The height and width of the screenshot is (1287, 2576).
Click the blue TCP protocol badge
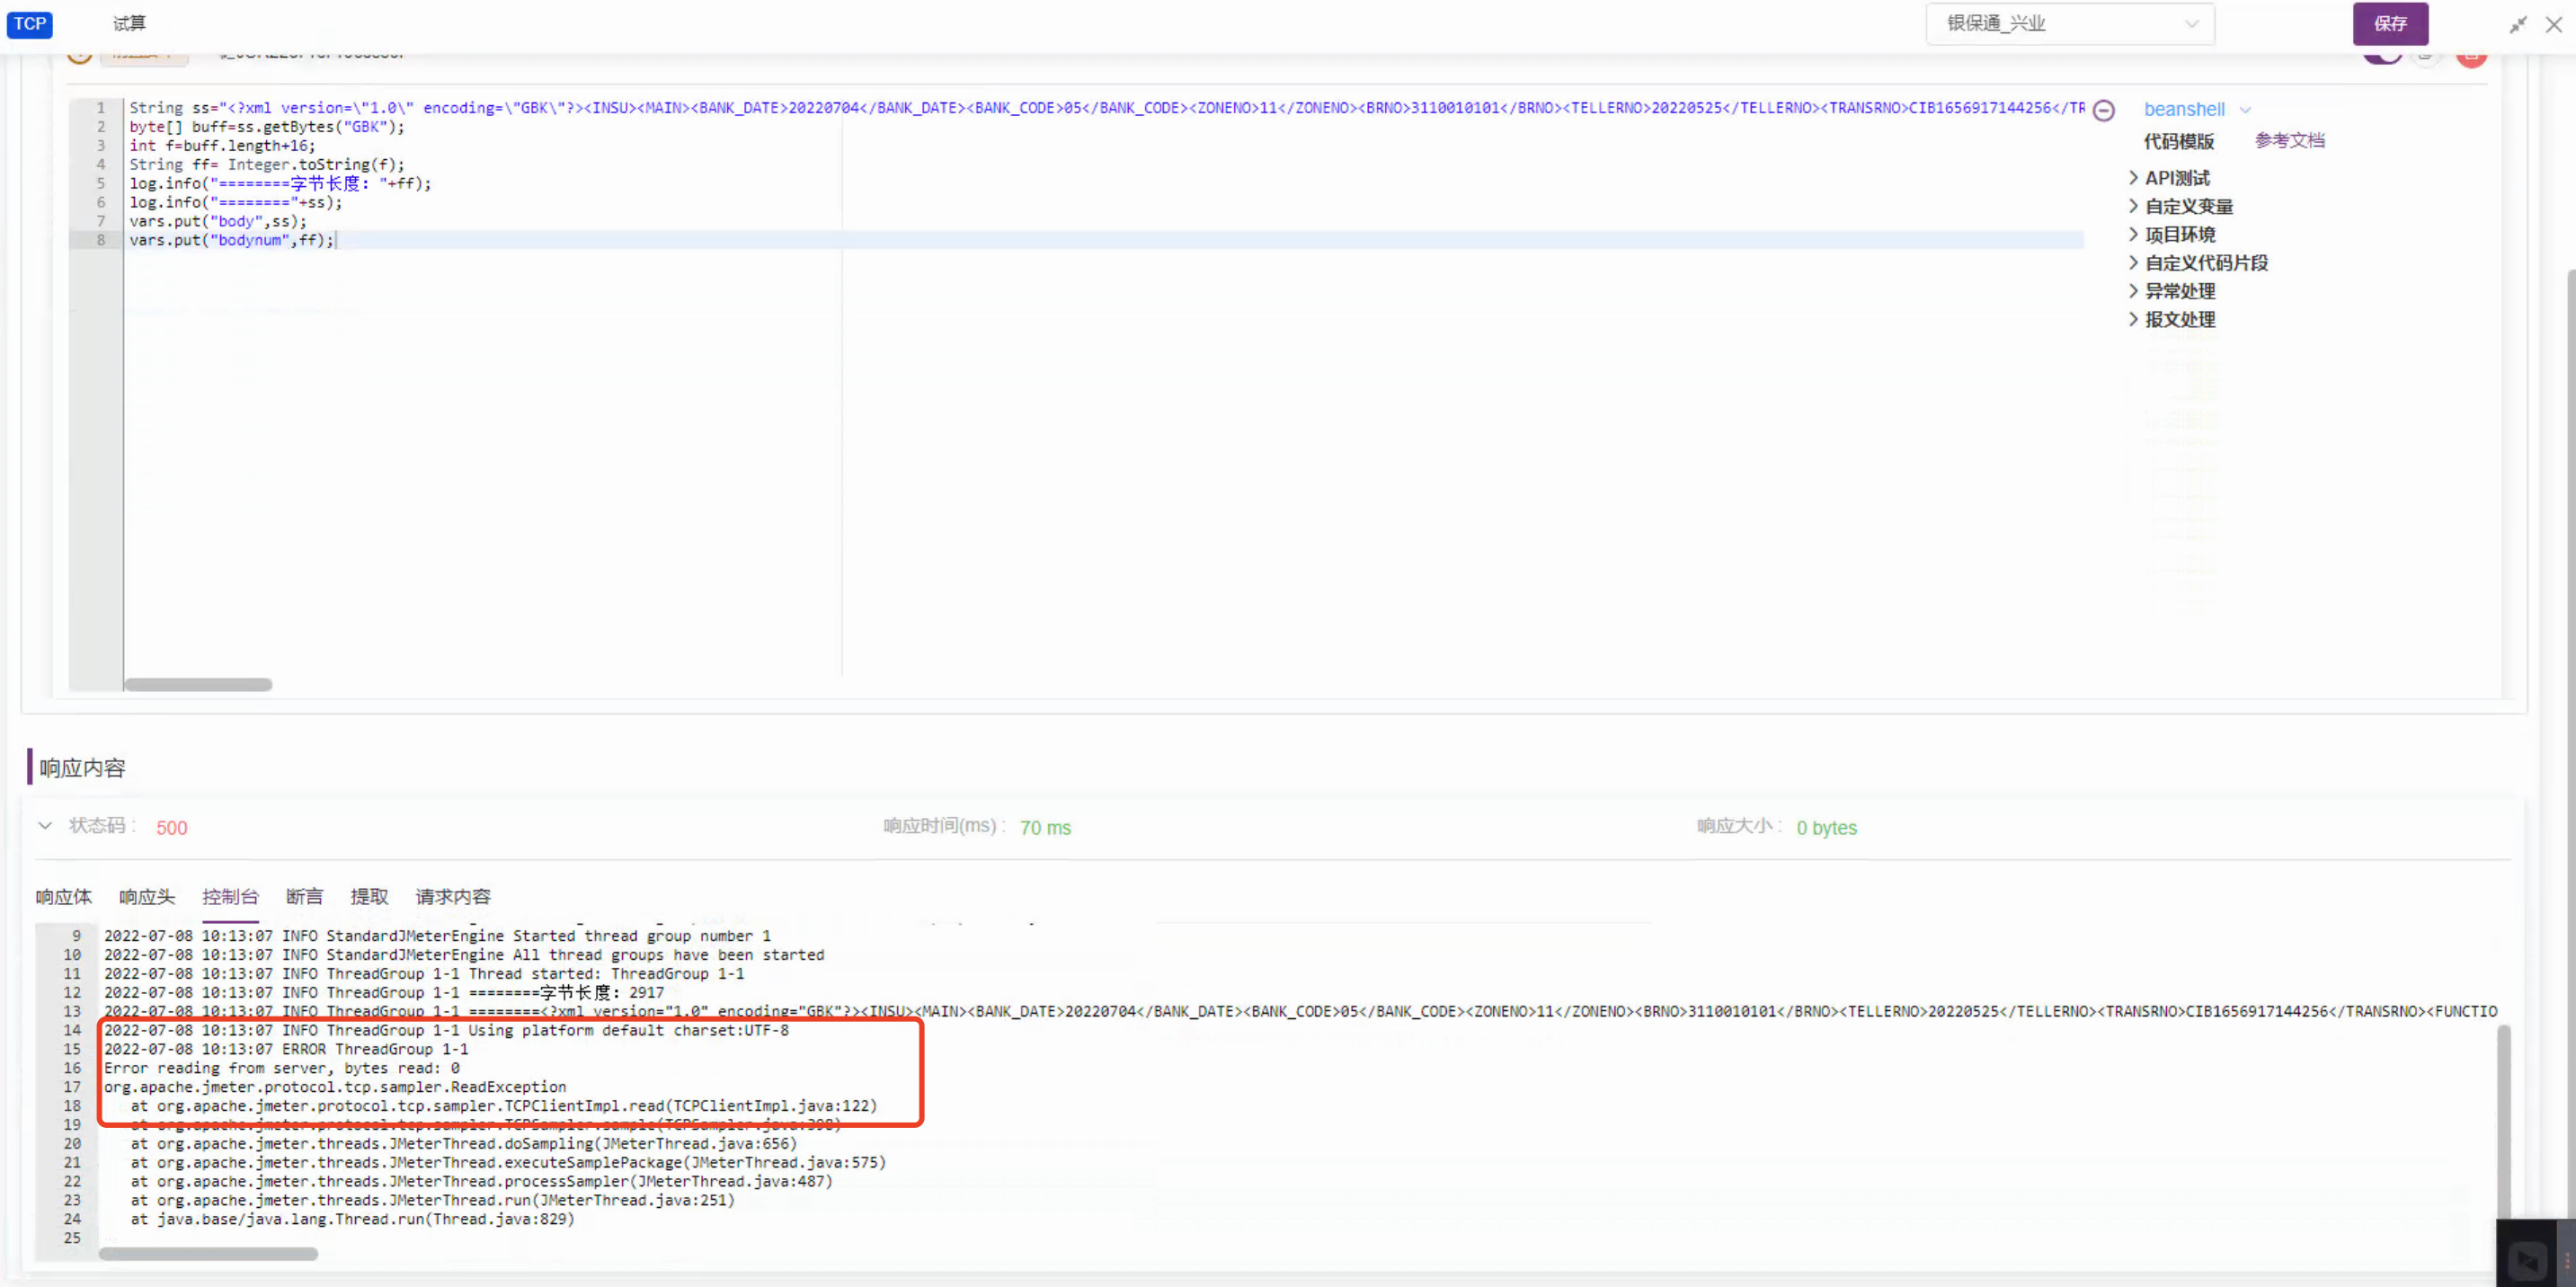tap(30, 24)
